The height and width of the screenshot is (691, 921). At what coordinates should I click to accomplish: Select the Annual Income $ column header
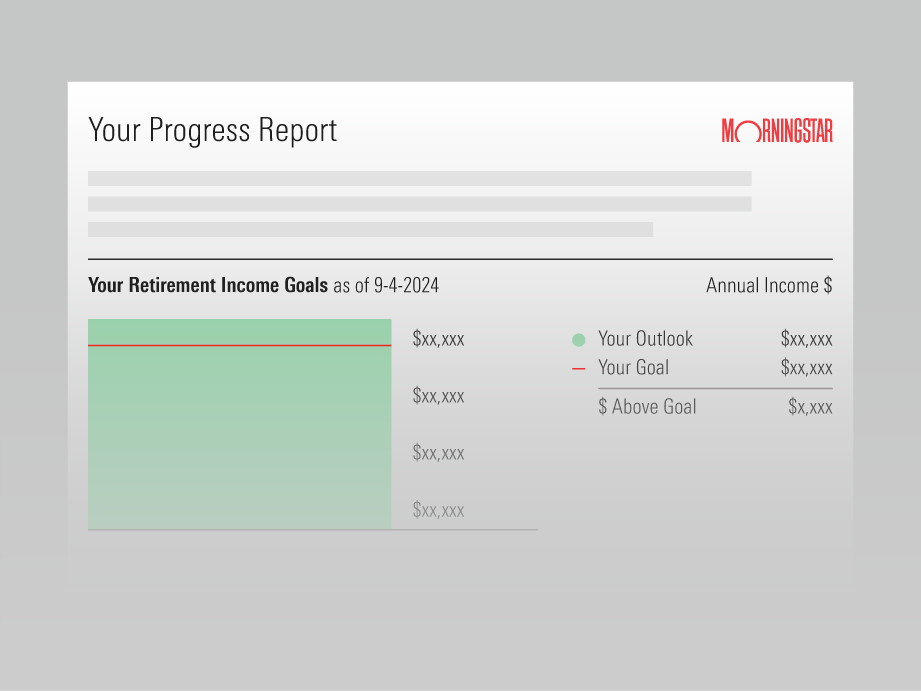coord(768,286)
